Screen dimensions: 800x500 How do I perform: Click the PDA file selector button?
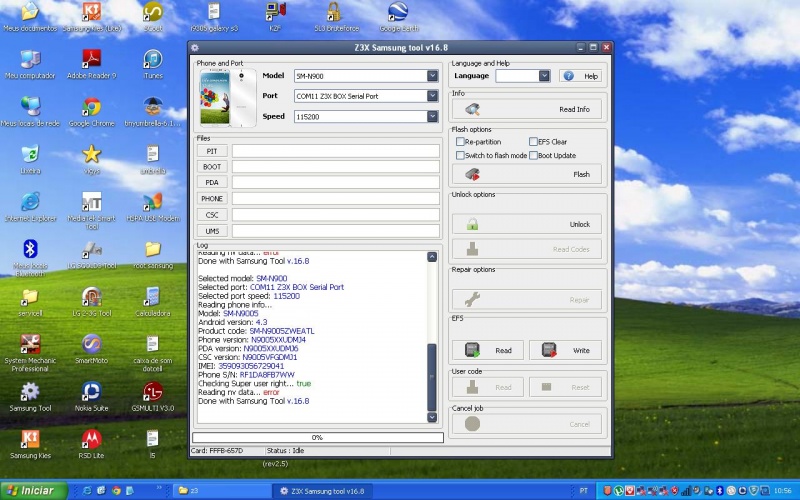[212, 183]
